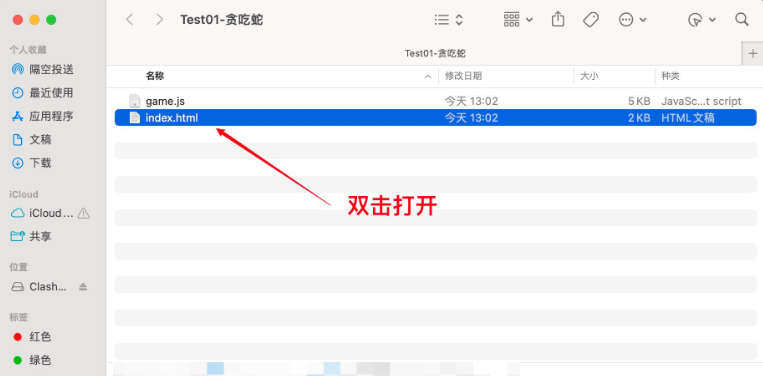Viewport: 763px width, 376px height.
Task: Open 隔空投送 in the sidebar
Action: [x=51, y=70]
